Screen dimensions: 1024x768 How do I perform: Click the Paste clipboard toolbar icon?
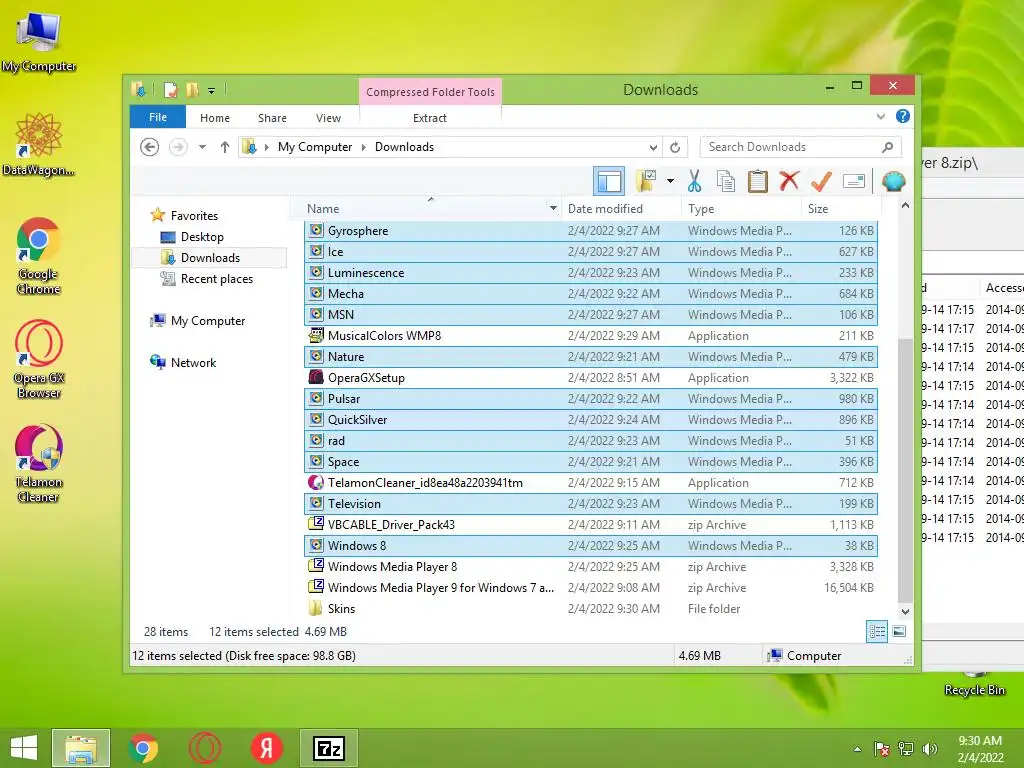coord(758,181)
